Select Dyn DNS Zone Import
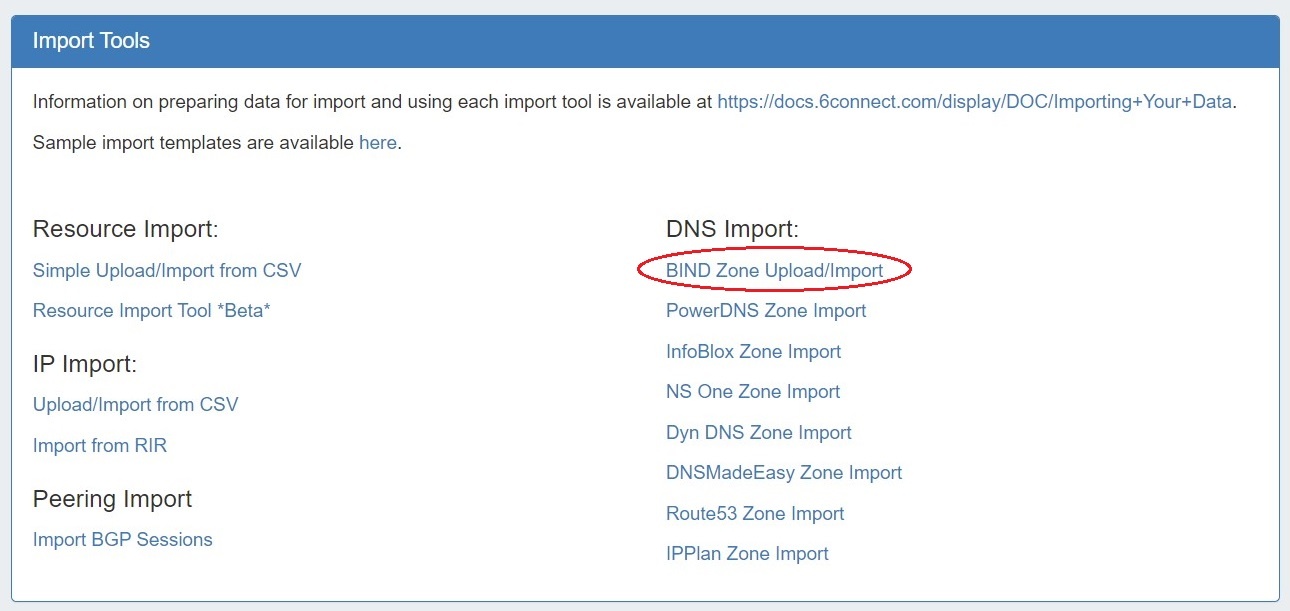 click(x=759, y=432)
